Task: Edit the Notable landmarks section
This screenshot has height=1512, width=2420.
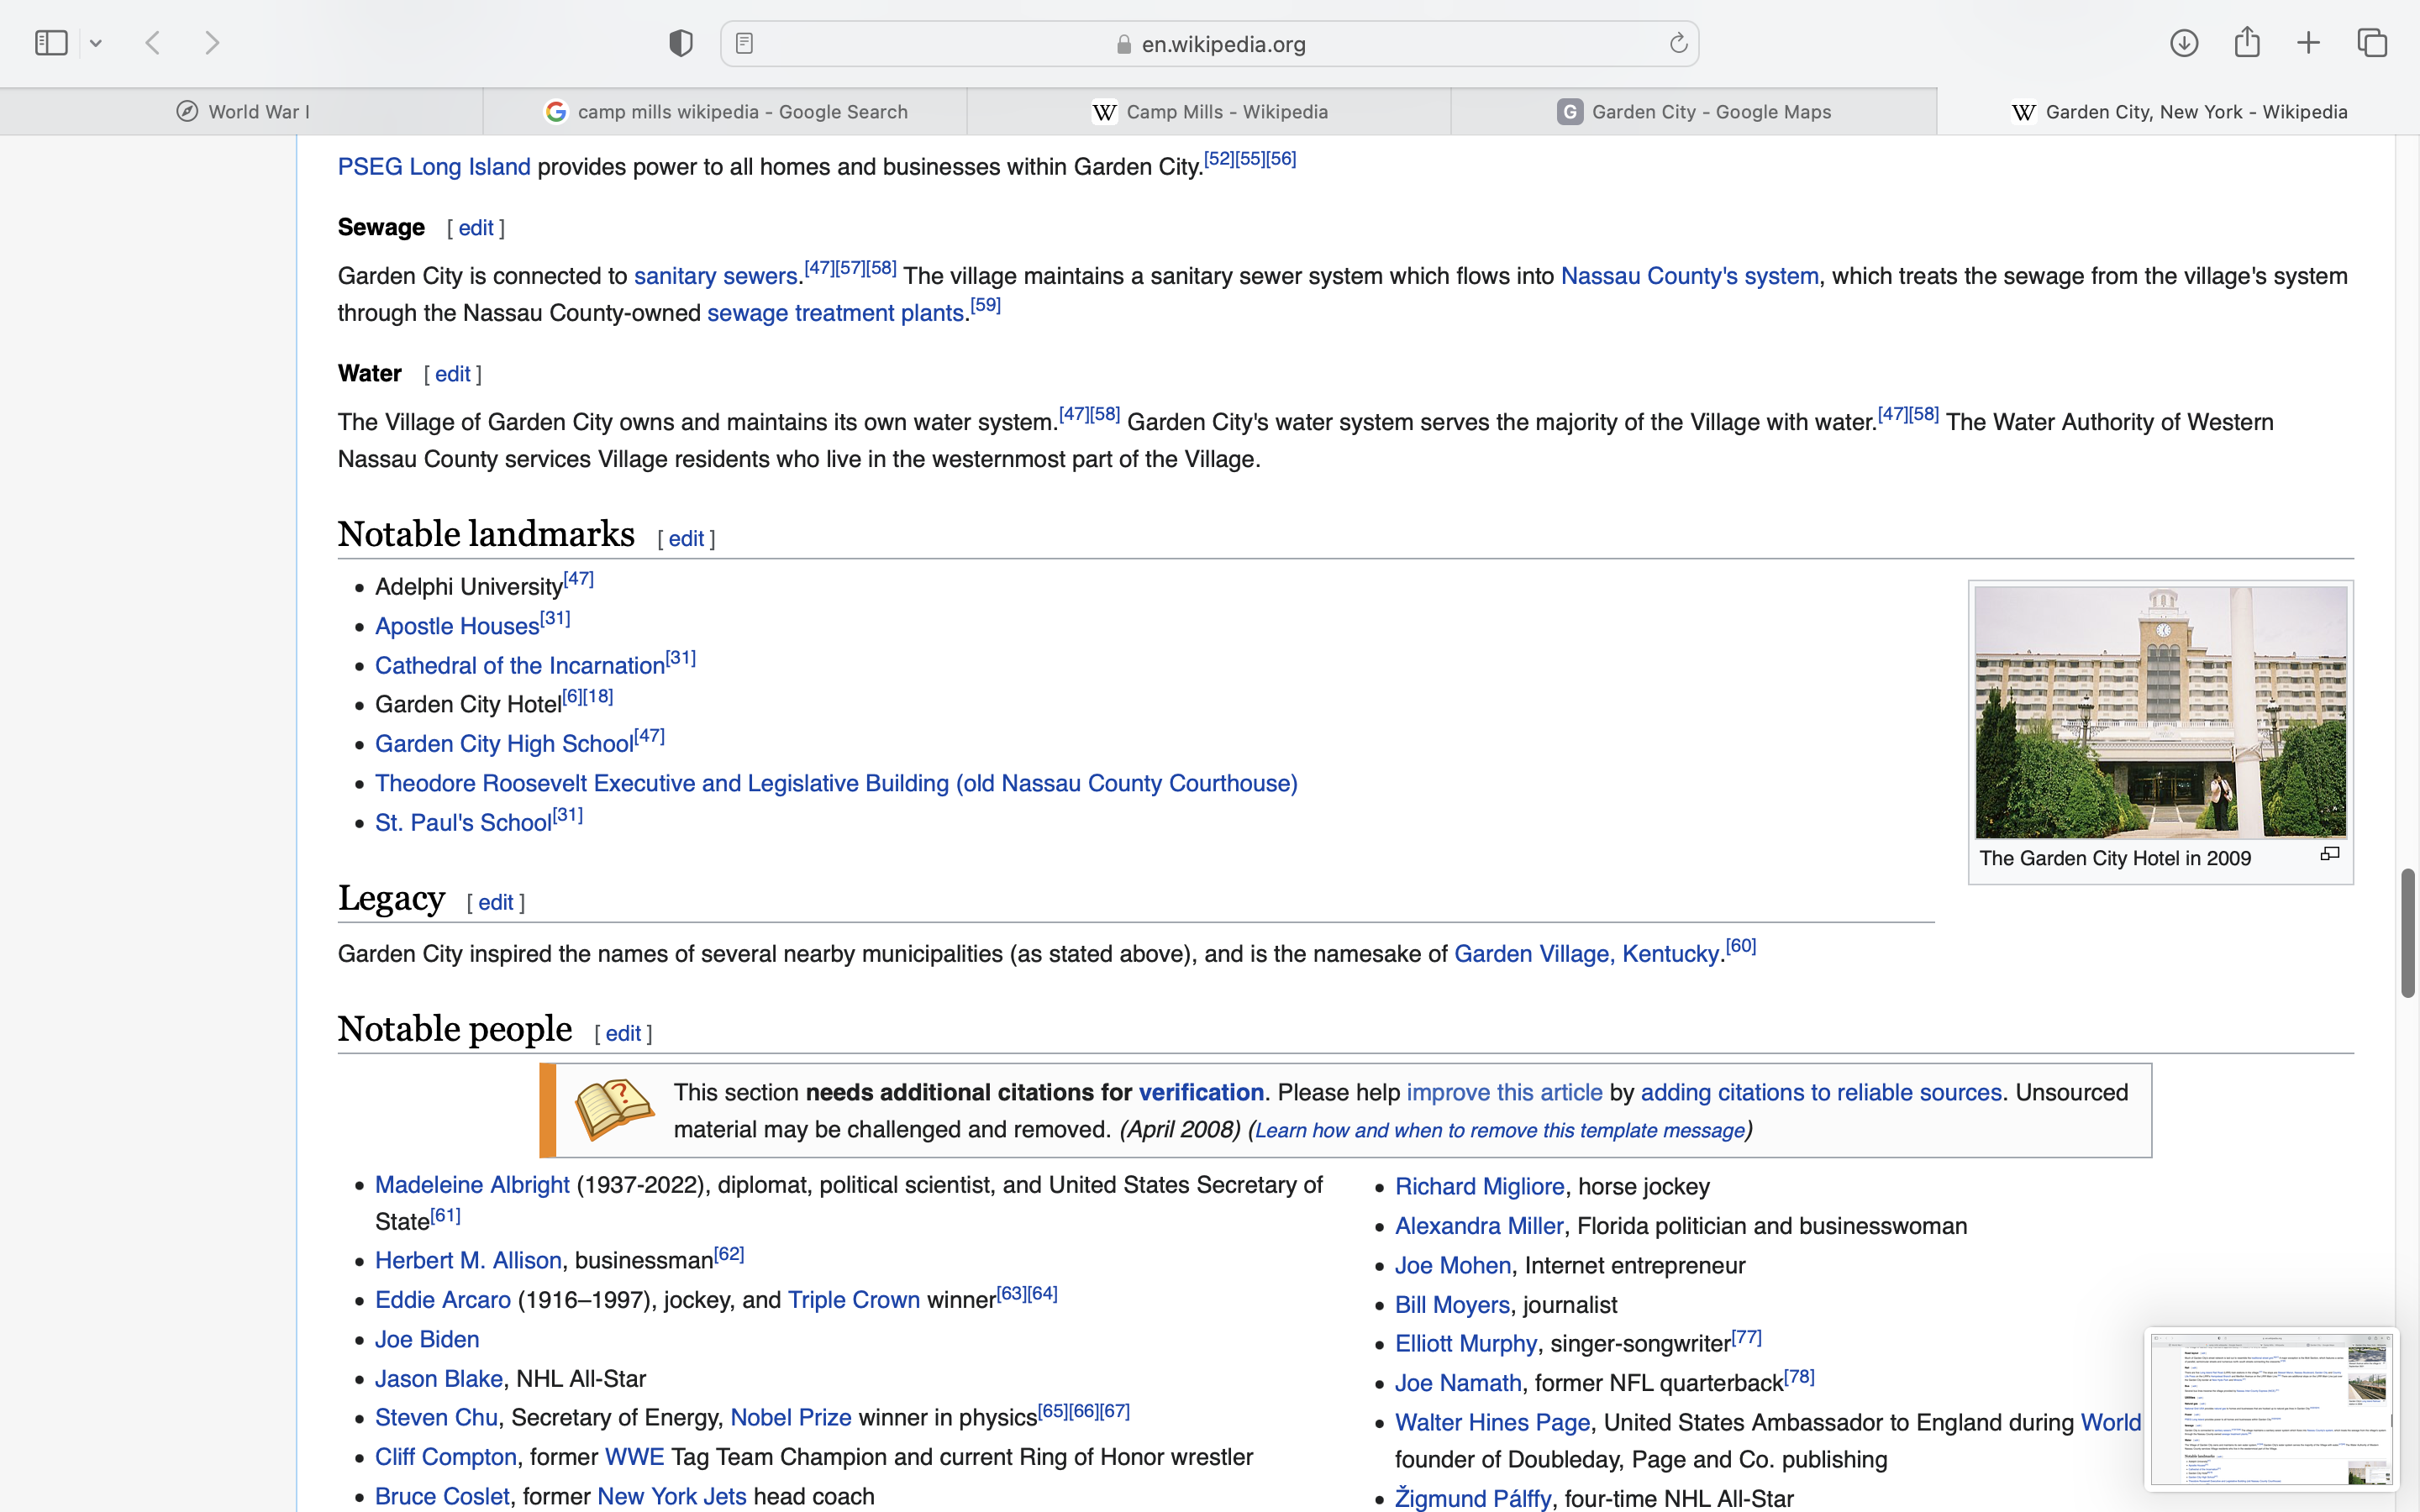Action: (686, 539)
